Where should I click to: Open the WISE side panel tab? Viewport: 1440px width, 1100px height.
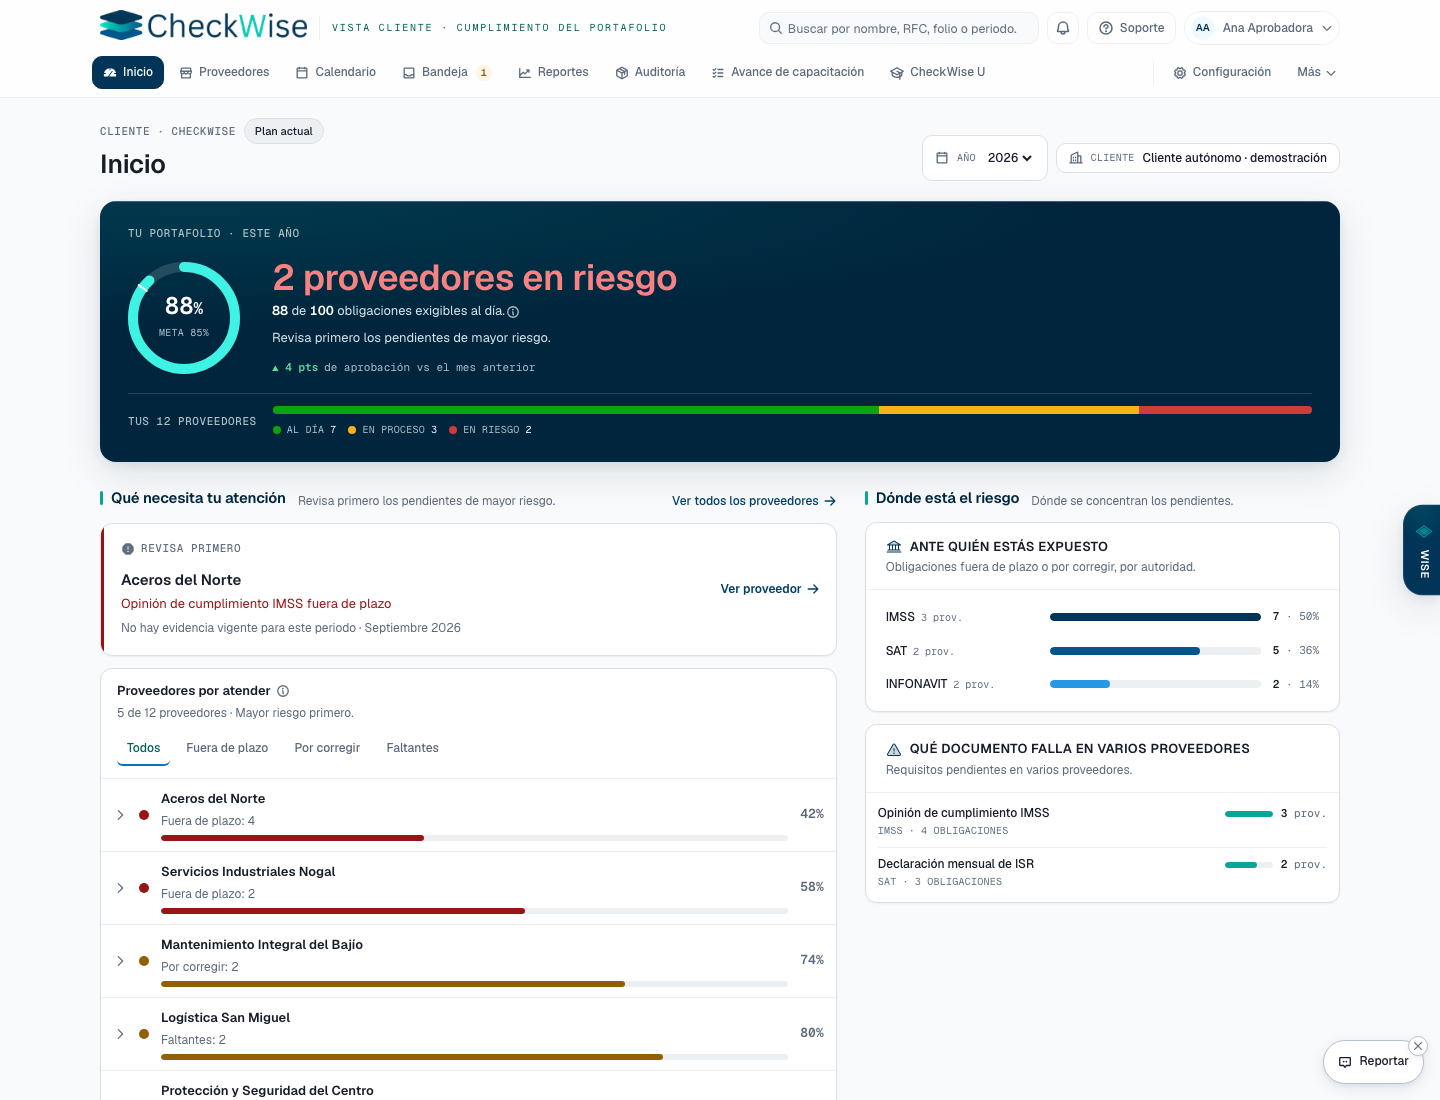(1422, 550)
